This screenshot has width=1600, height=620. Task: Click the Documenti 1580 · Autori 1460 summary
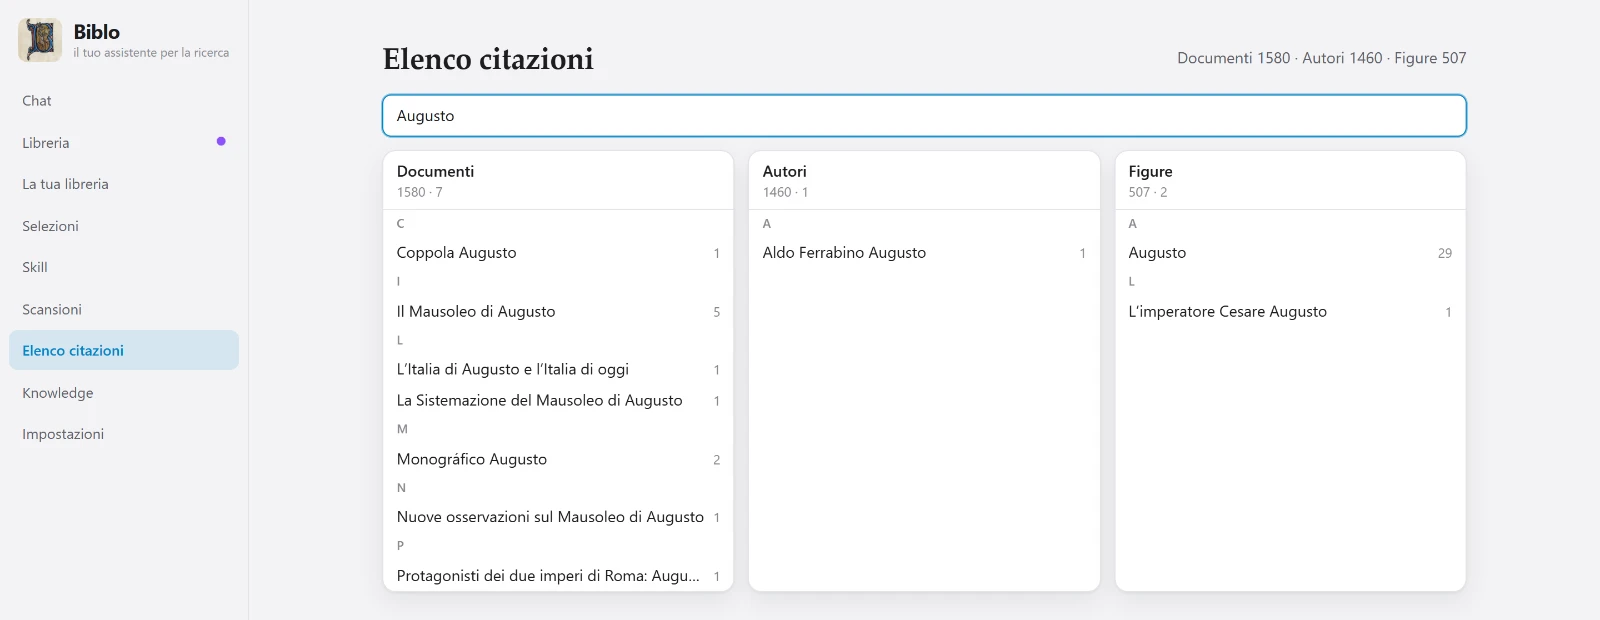click(x=1321, y=58)
